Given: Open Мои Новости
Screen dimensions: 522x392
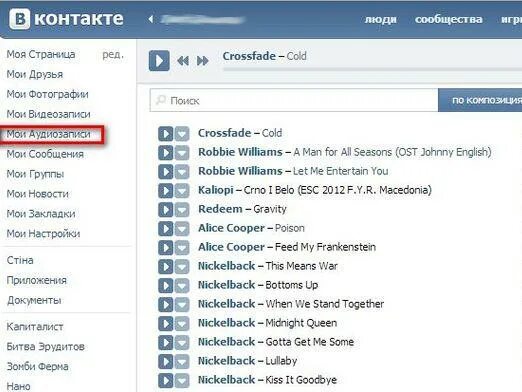Looking at the screenshot, I should click(38, 194).
